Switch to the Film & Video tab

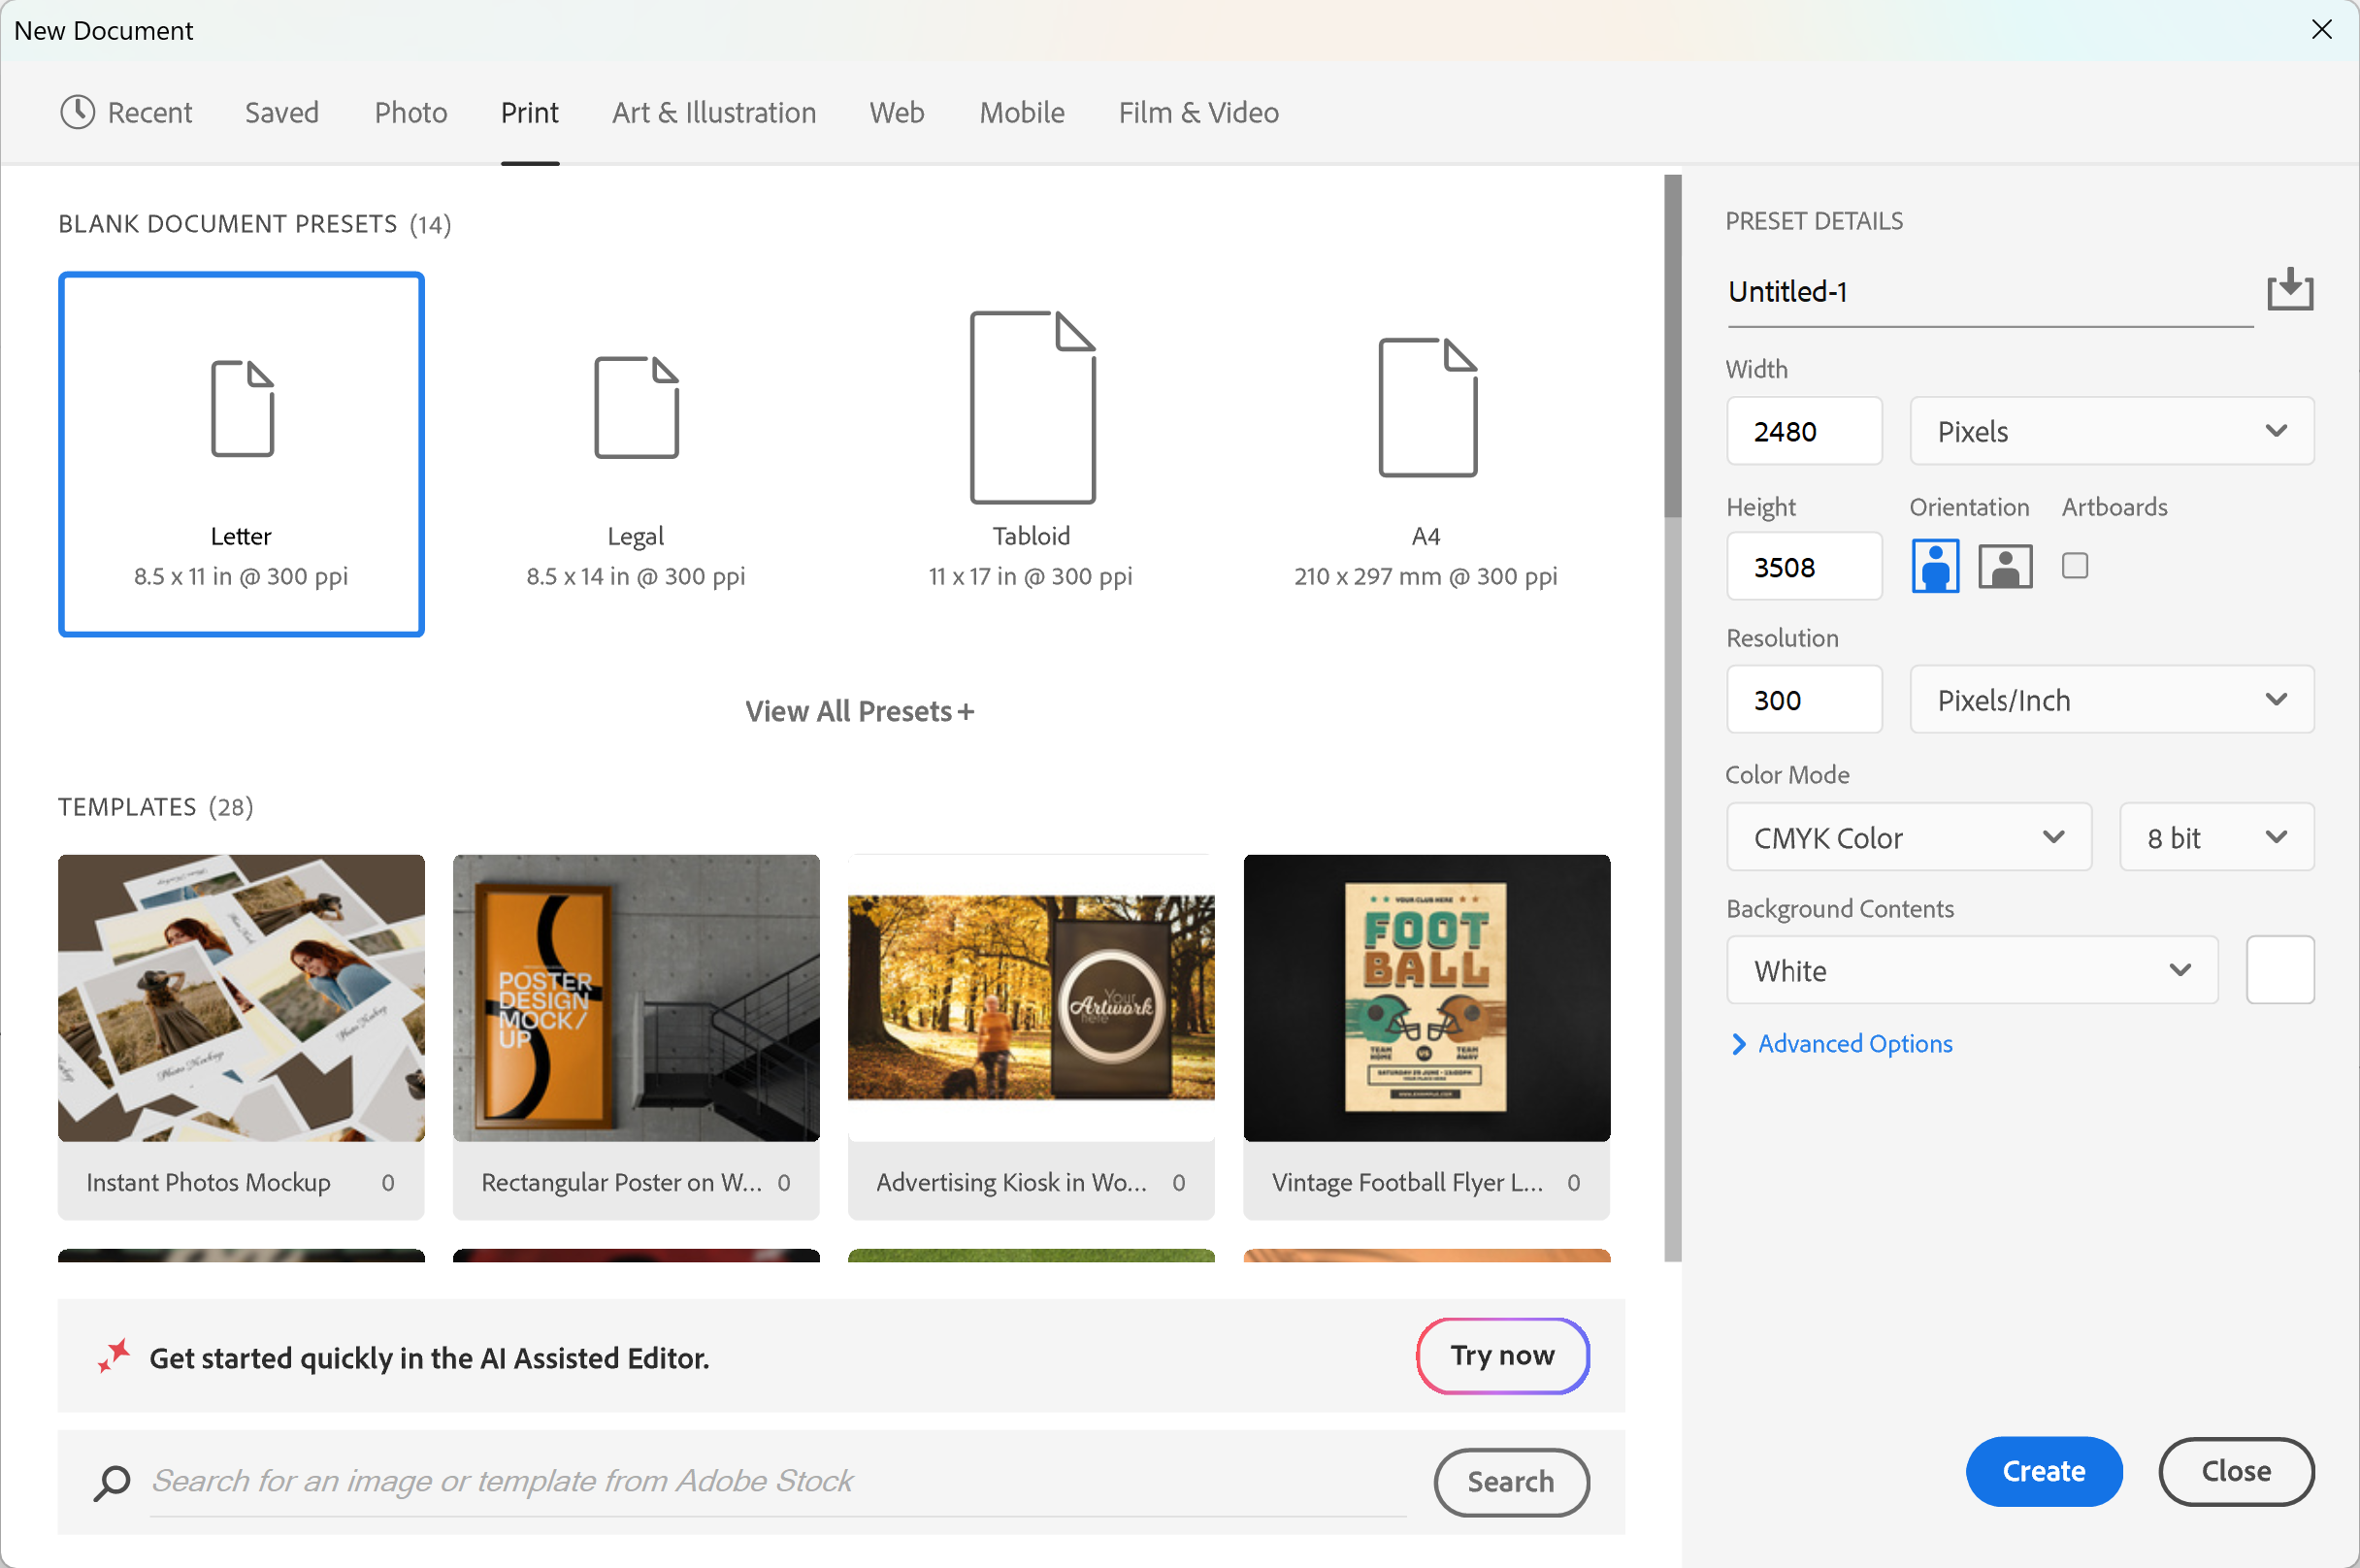tap(1198, 113)
